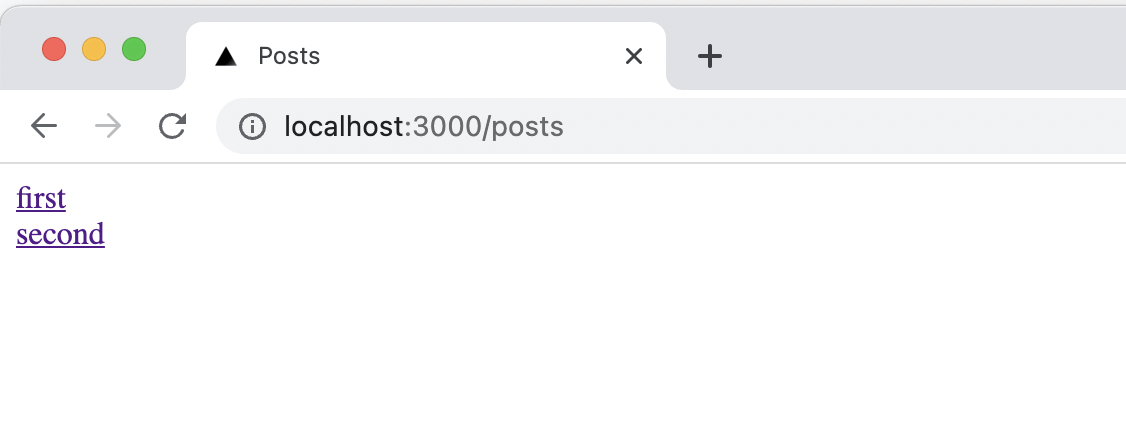Go back to the previous page
The height and width of the screenshot is (422, 1126).
pyautogui.click(x=44, y=126)
